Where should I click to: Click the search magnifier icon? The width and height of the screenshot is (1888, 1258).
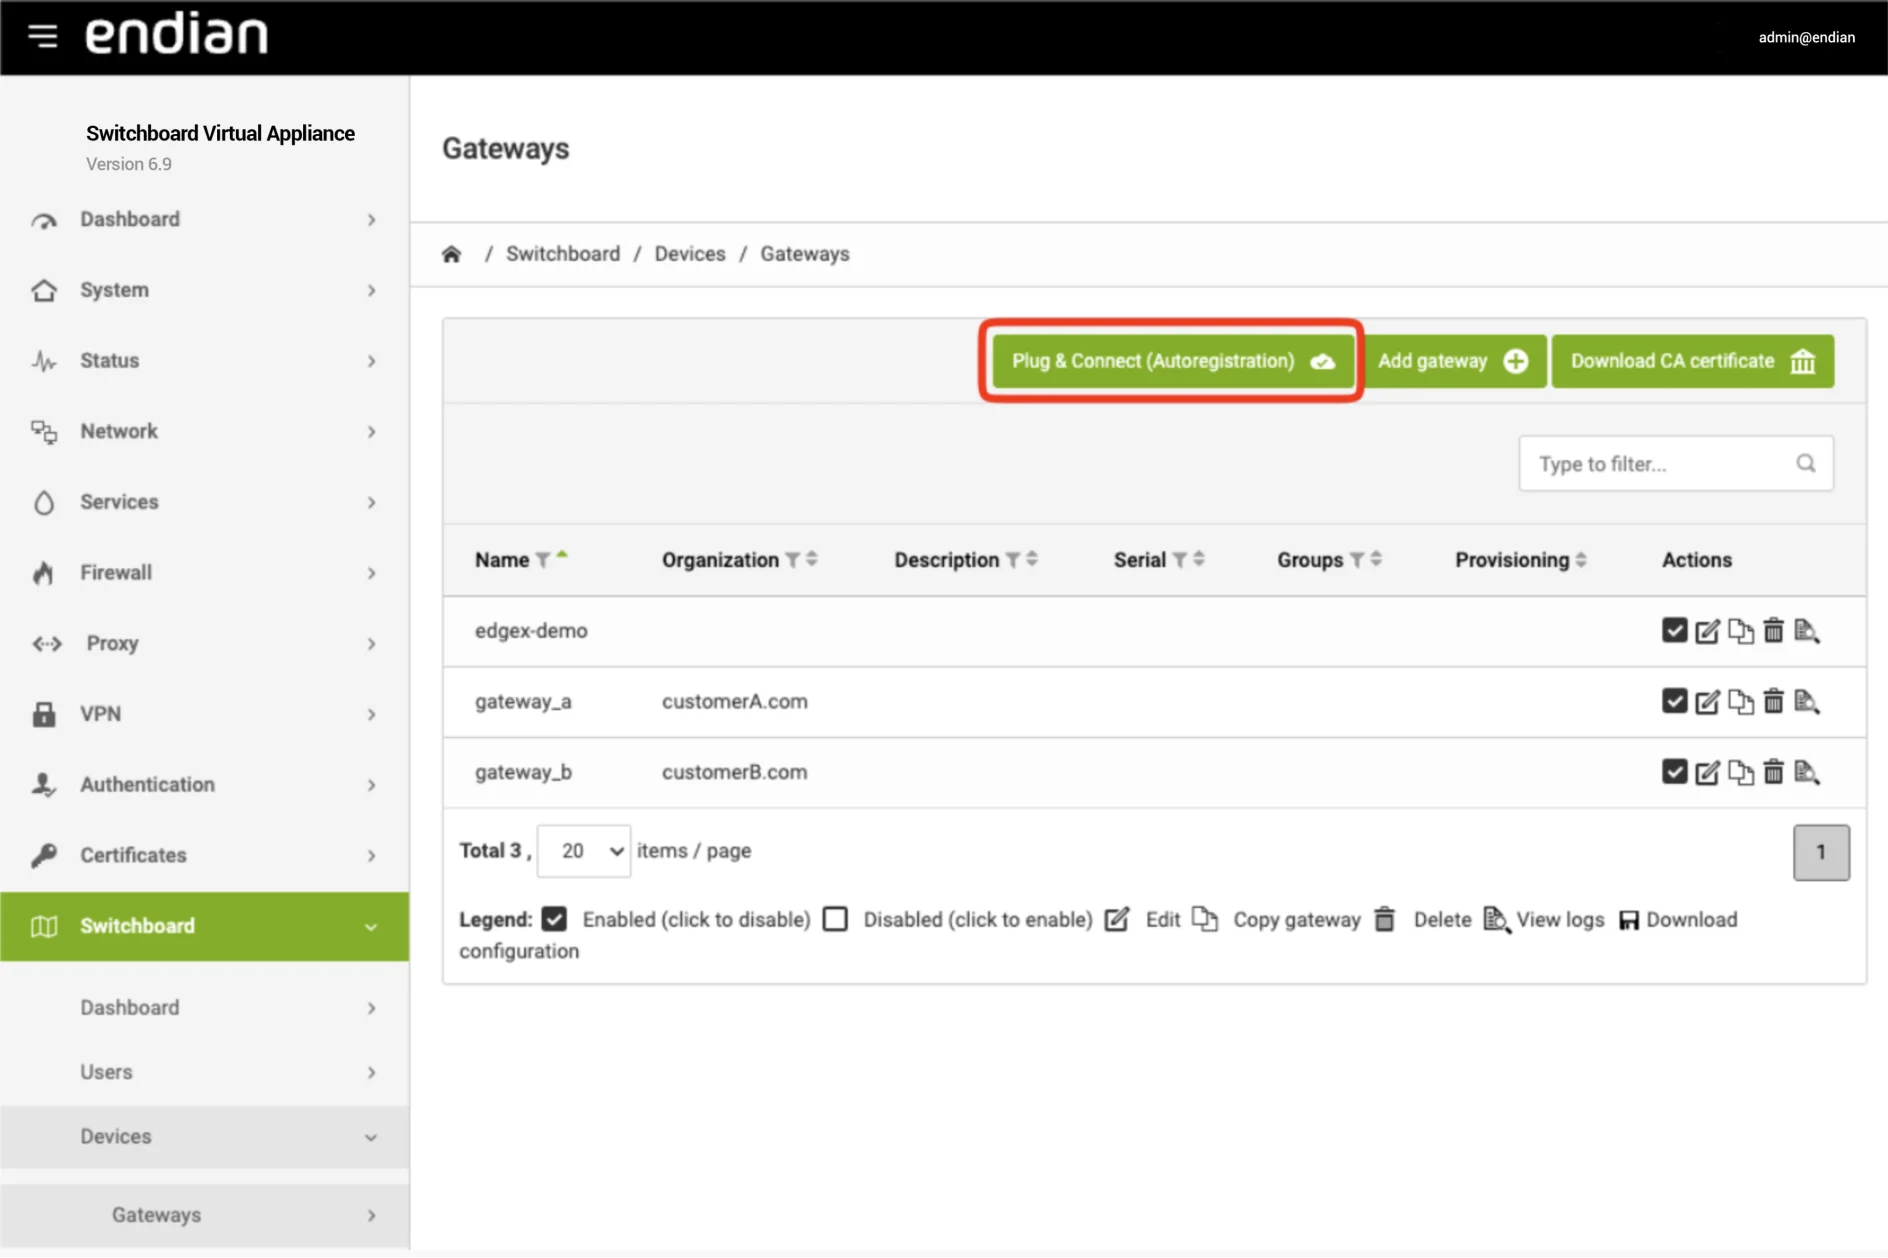(1805, 463)
